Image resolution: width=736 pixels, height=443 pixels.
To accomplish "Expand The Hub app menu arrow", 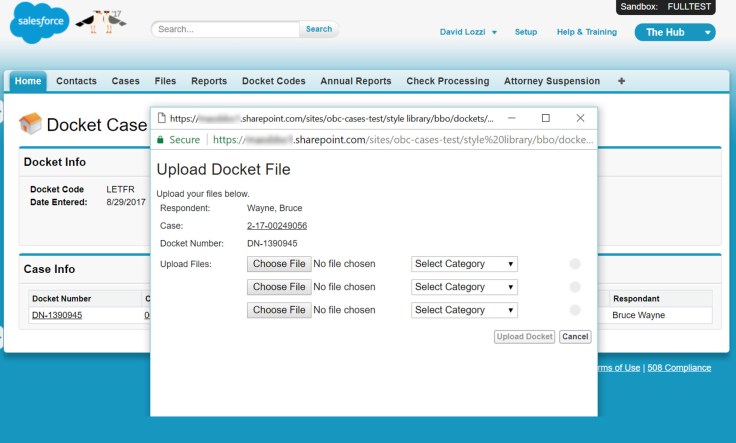I will 707,32.
